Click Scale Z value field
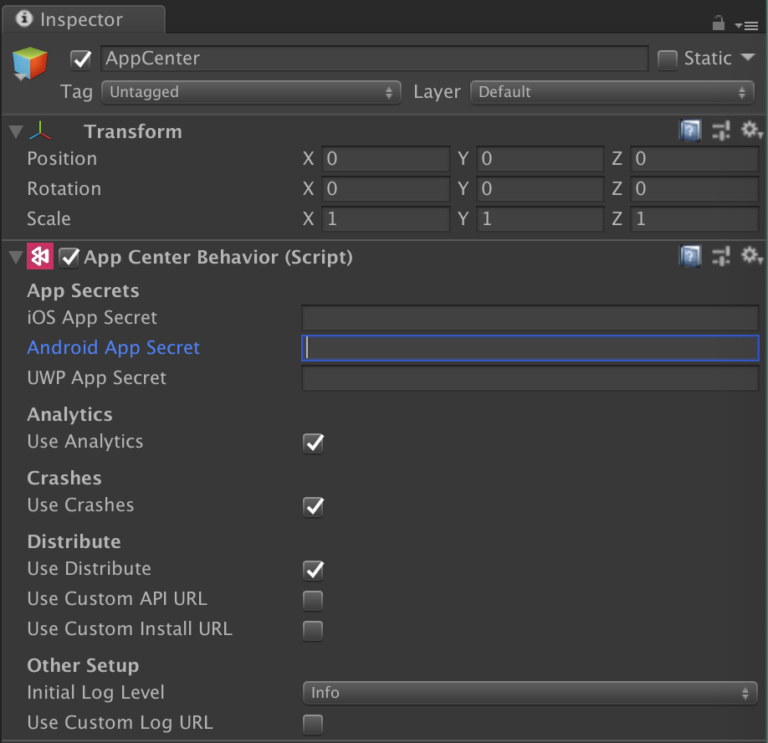This screenshot has height=743, width=768. click(x=695, y=218)
